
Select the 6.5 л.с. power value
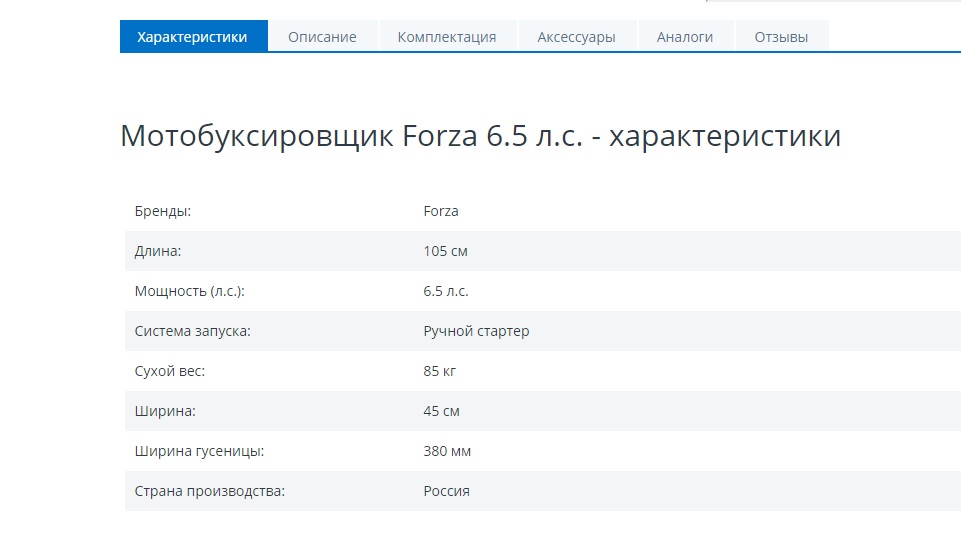coord(446,291)
